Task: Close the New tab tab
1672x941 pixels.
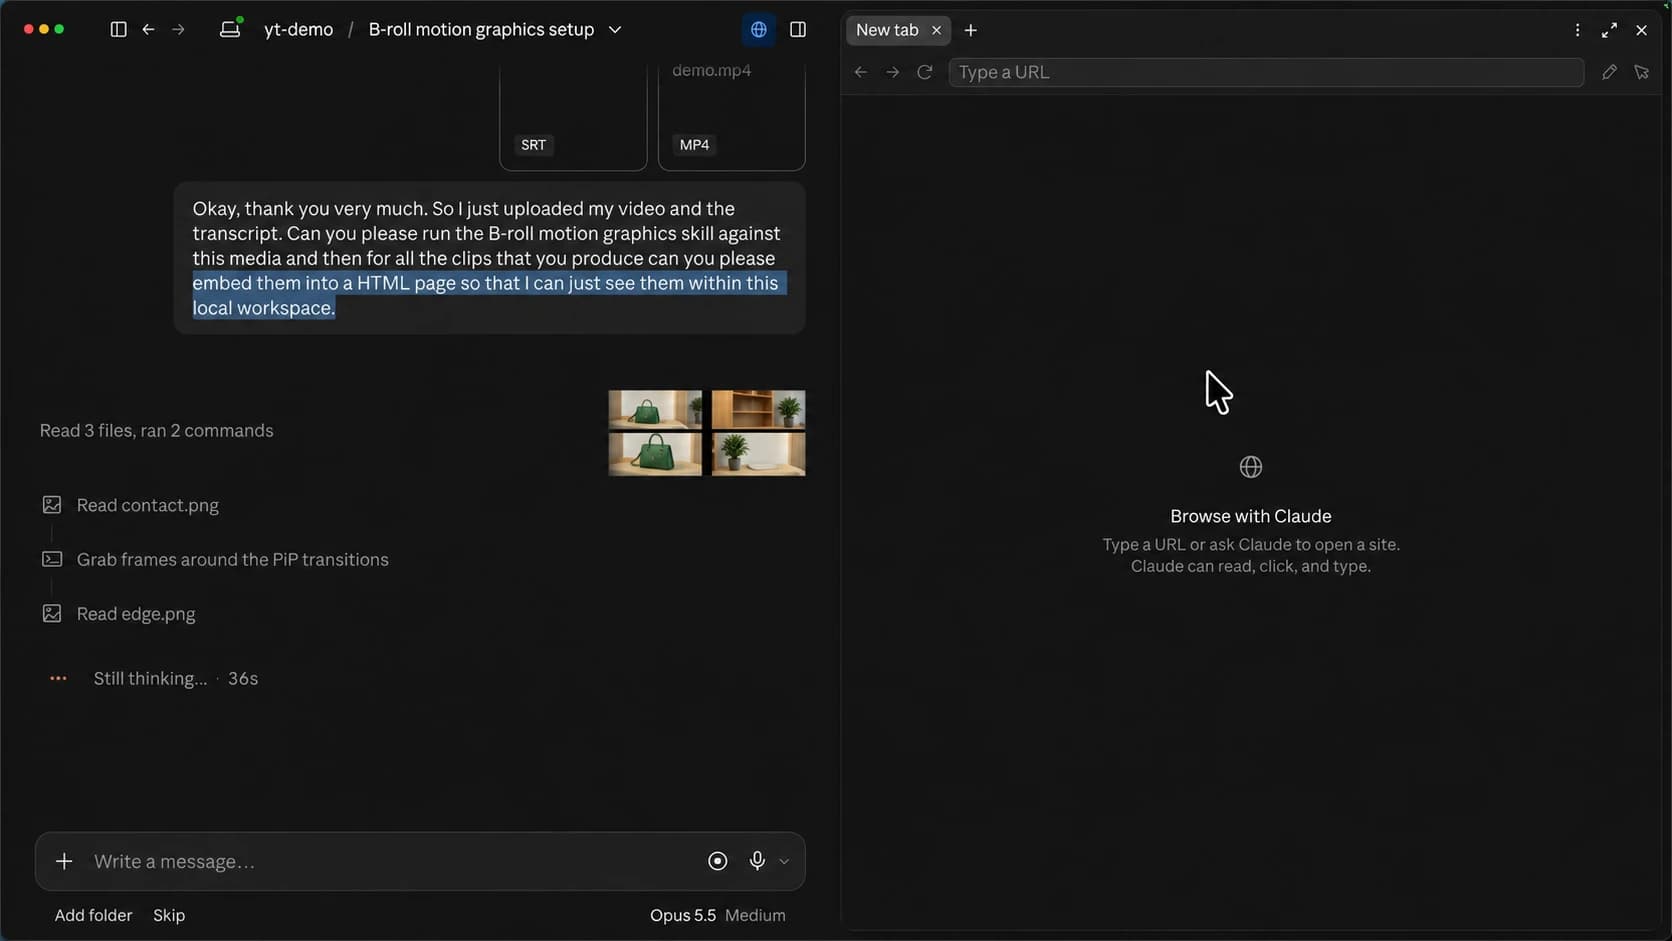Action: point(937,30)
